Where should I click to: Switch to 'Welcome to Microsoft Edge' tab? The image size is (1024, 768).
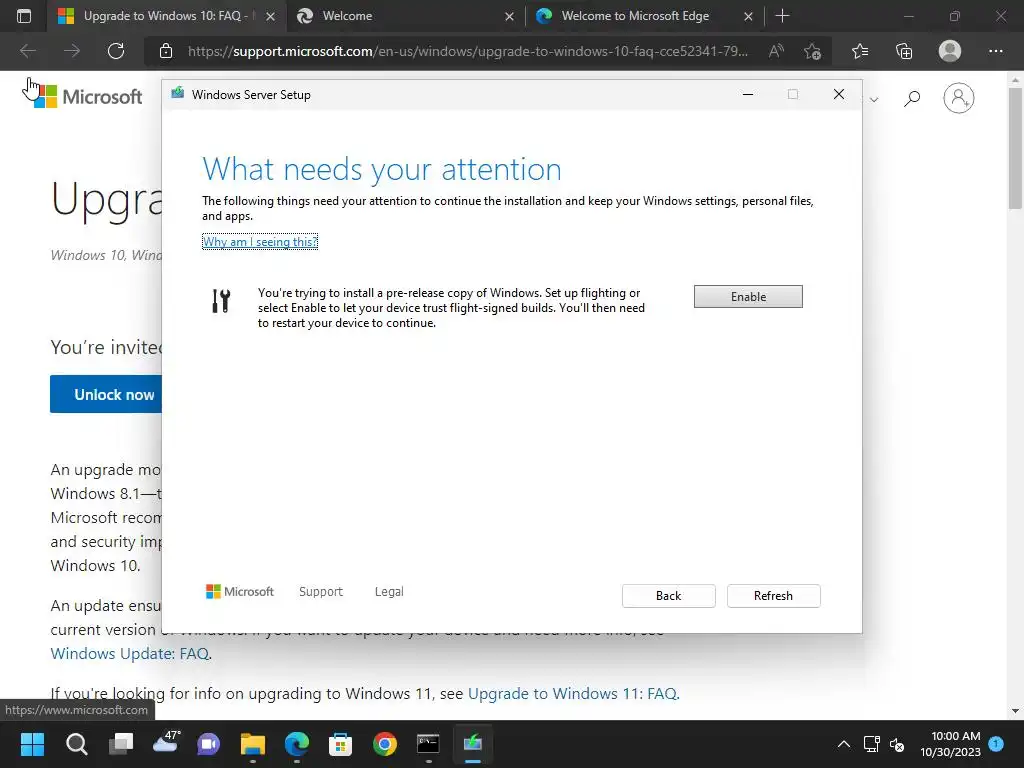[x=645, y=16]
